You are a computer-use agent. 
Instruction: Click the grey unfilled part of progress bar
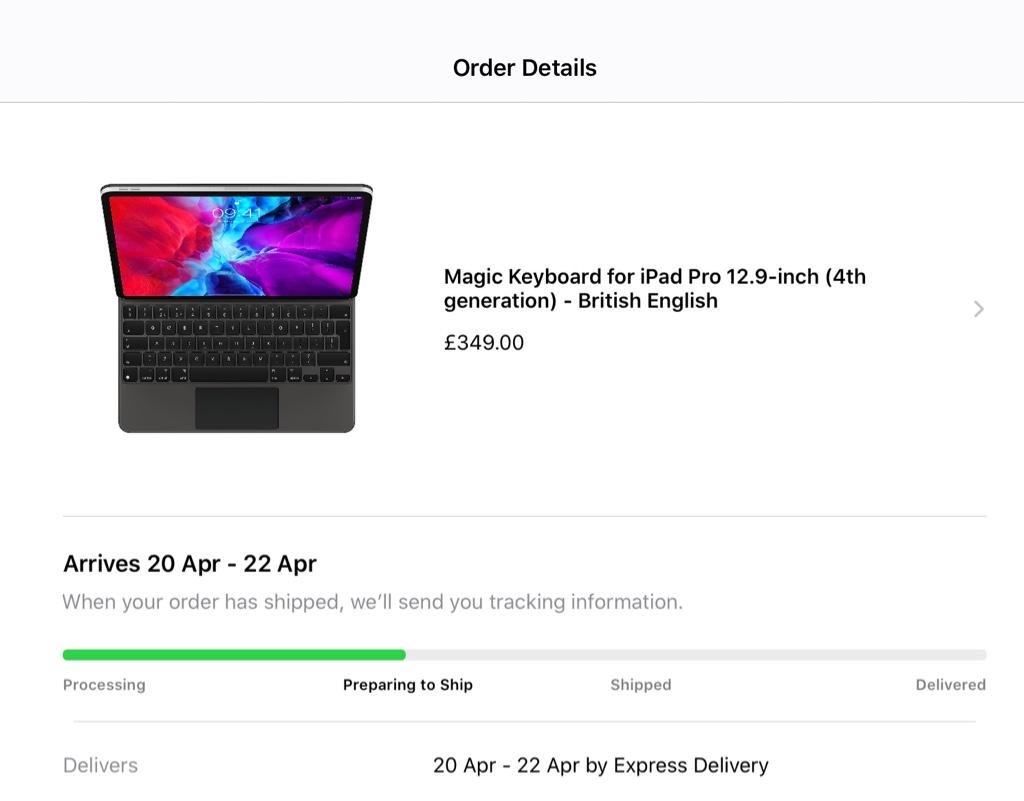[x=695, y=655]
